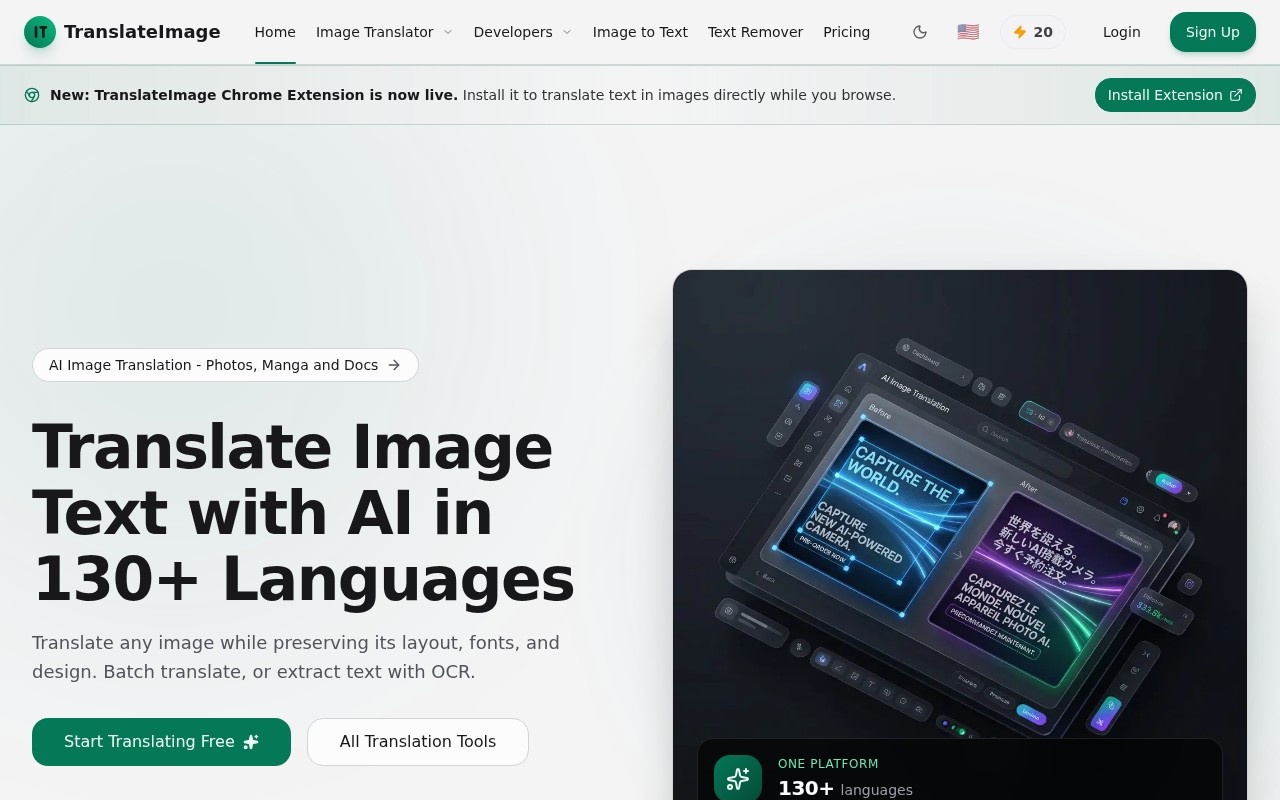The height and width of the screenshot is (800, 1280).
Task: Open the lightning bolt 20 credits badge
Action: pos(1033,32)
